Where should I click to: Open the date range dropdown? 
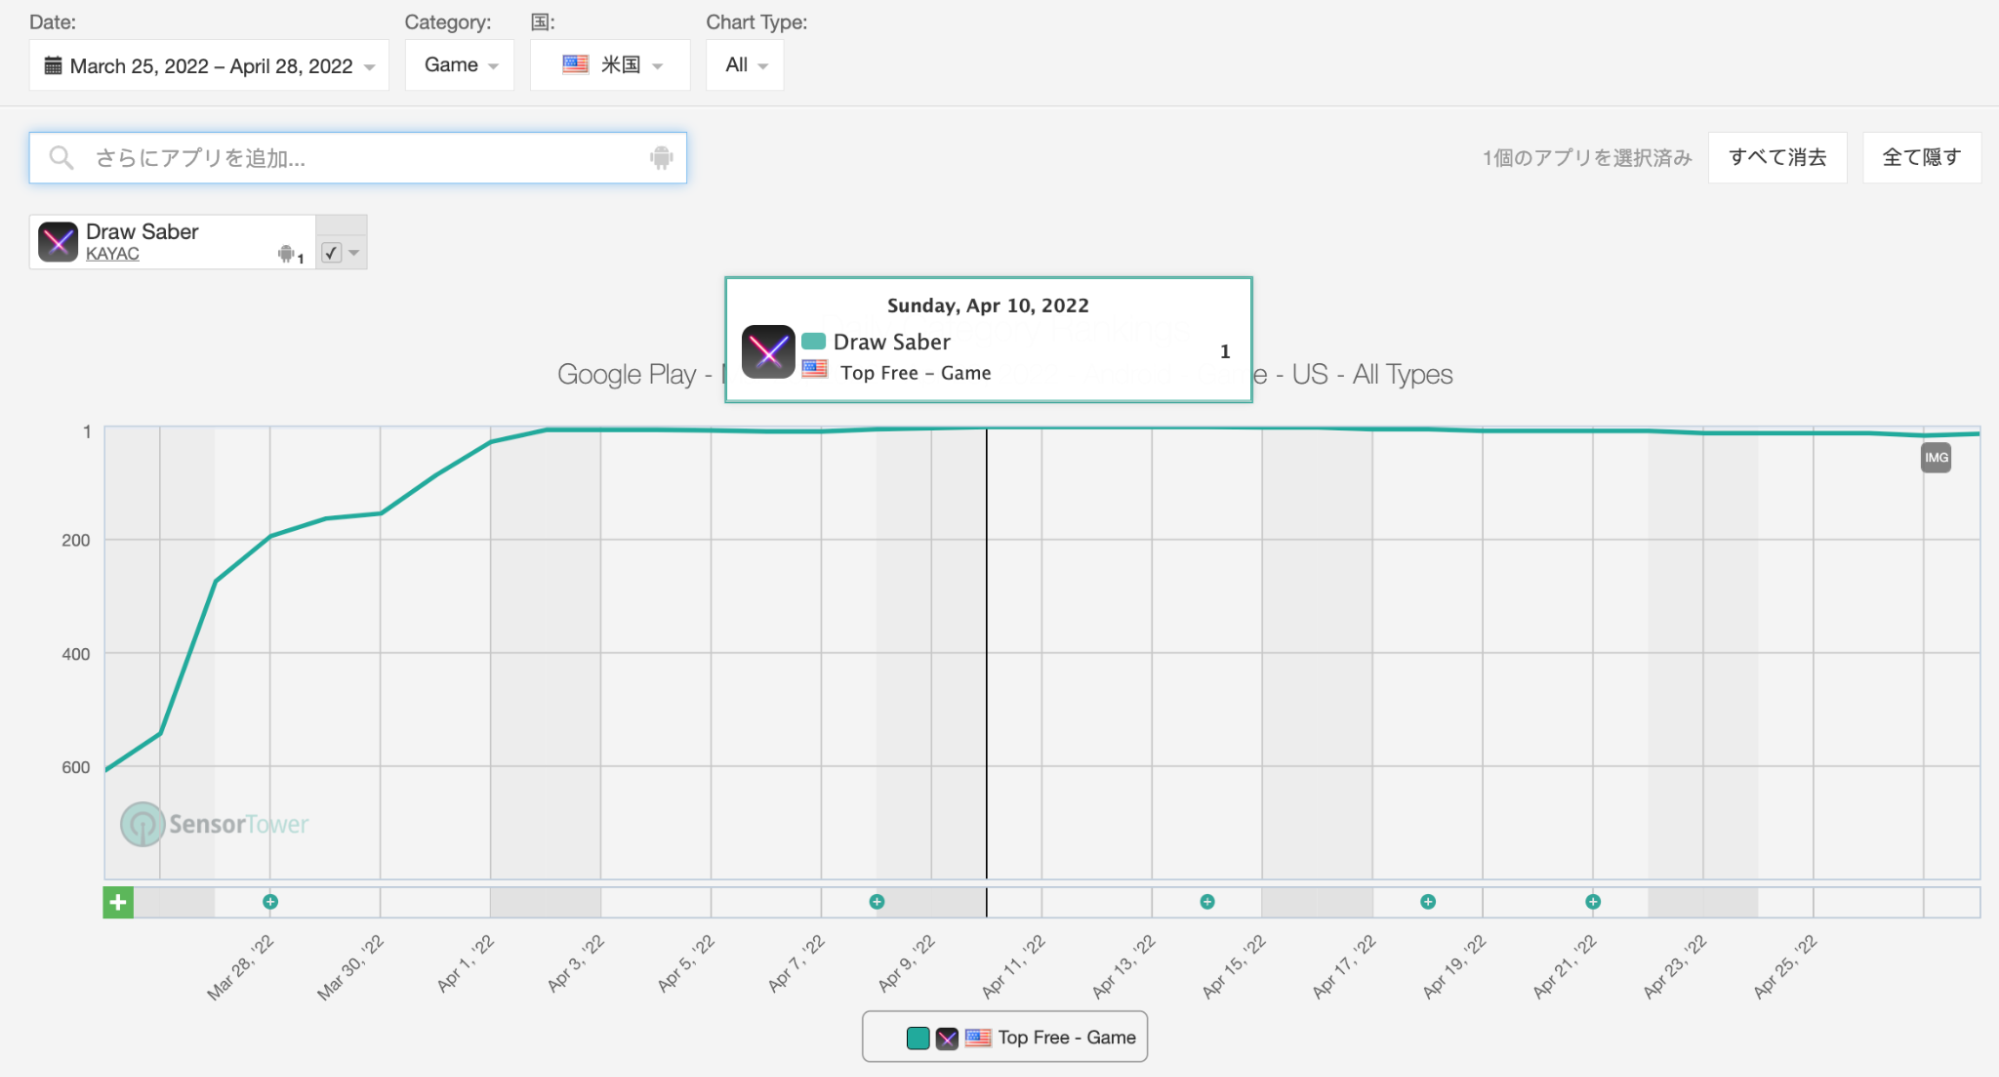(209, 66)
